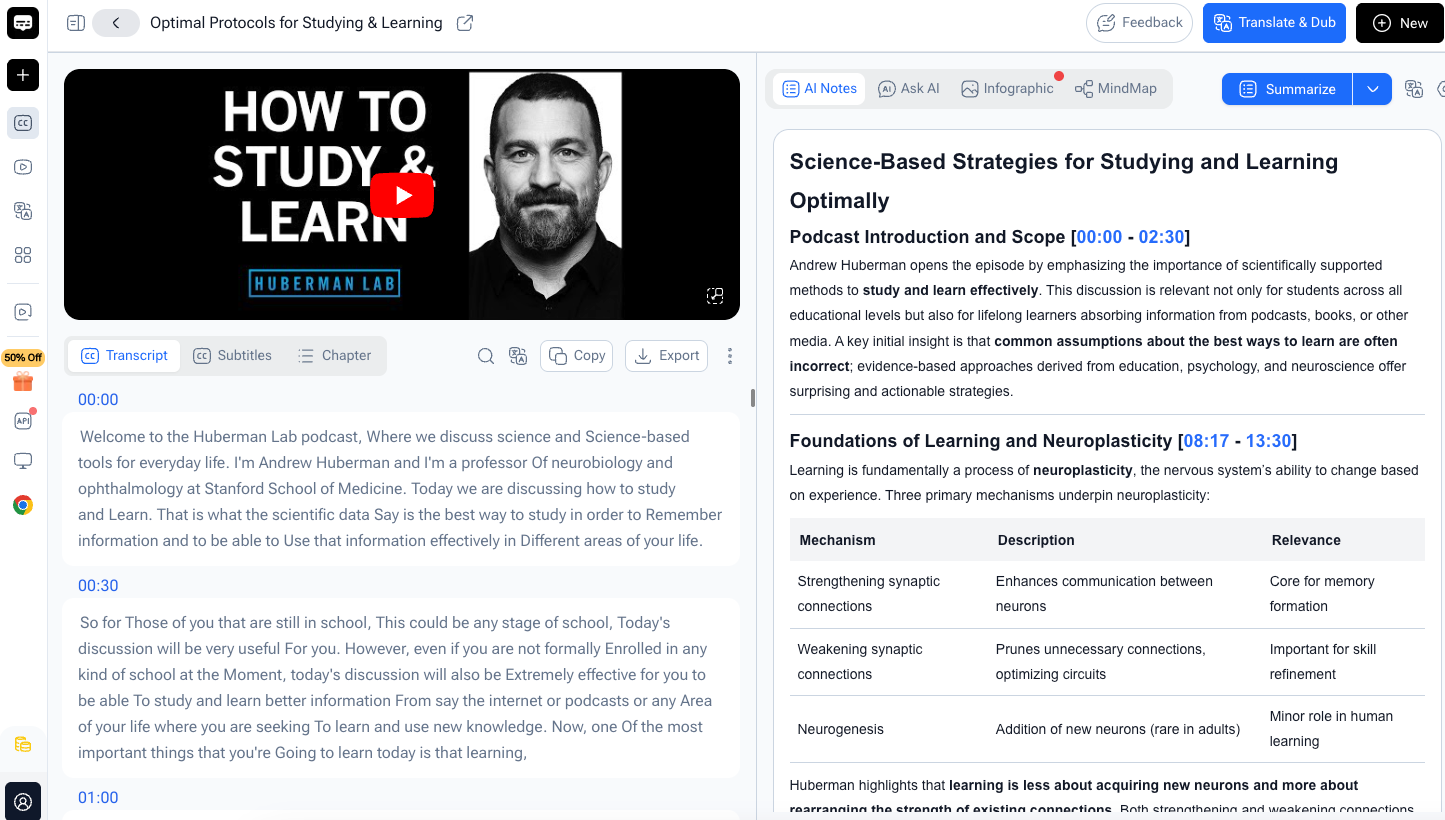Image resolution: width=1445 pixels, height=820 pixels.
Task: Toggle the sidebar panel layout icon
Action: click(x=75, y=23)
